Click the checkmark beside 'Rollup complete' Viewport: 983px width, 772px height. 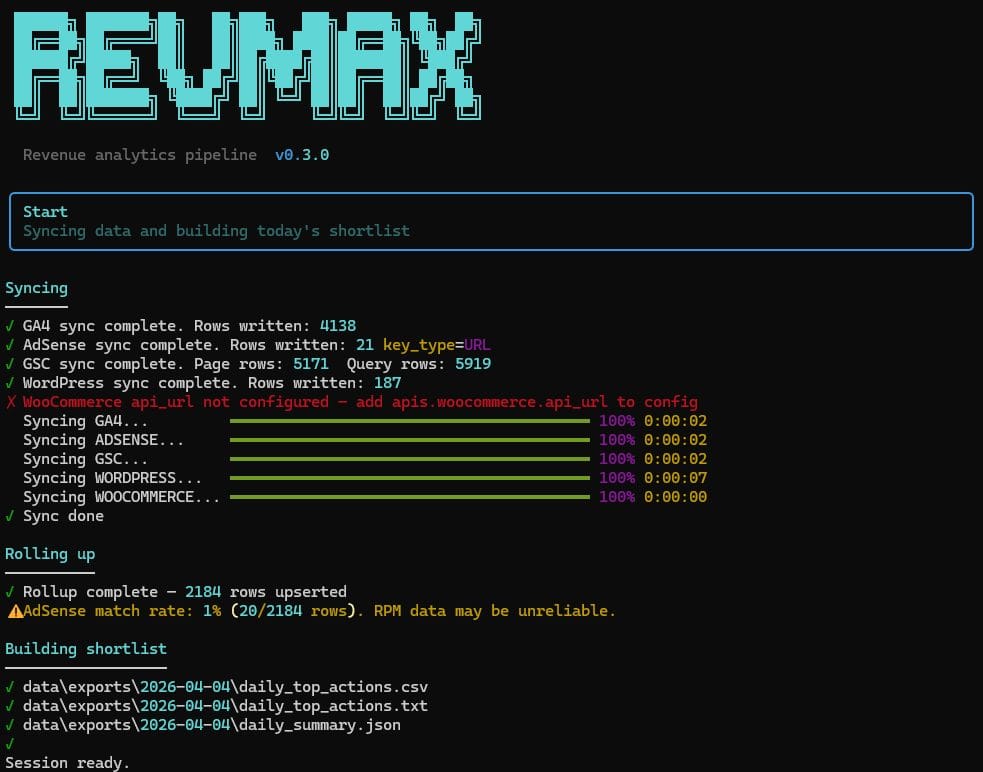[10, 592]
